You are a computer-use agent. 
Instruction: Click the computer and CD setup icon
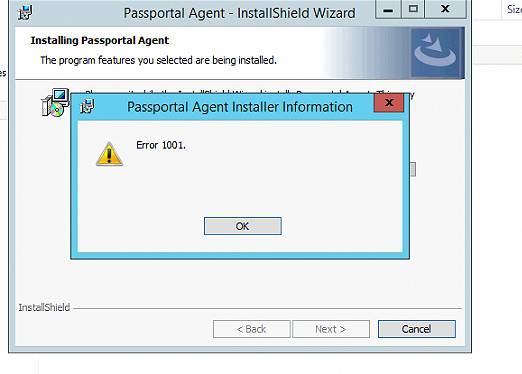[x=55, y=103]
